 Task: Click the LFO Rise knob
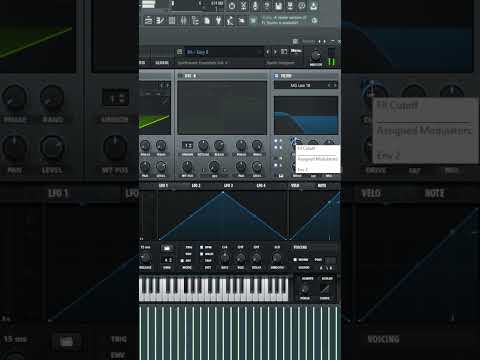(240, 258)
